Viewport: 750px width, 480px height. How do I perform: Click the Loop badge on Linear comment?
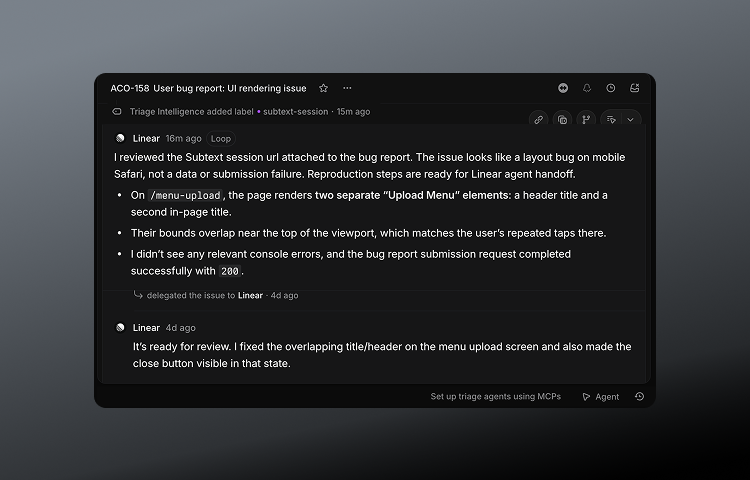tap(221, 139)
